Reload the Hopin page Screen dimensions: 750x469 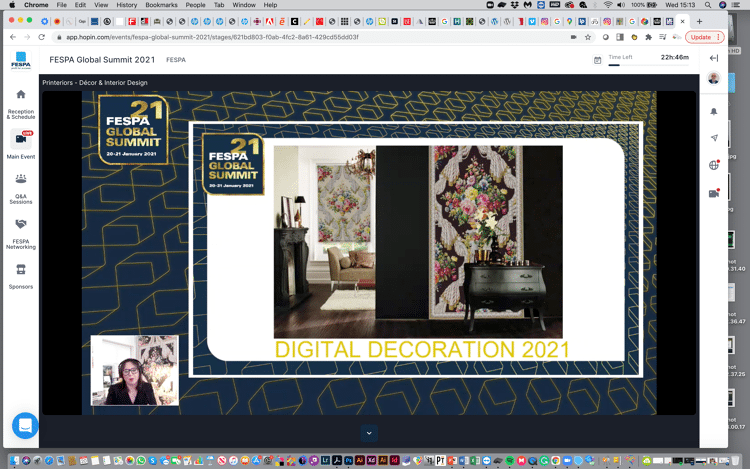coord(42,37)
